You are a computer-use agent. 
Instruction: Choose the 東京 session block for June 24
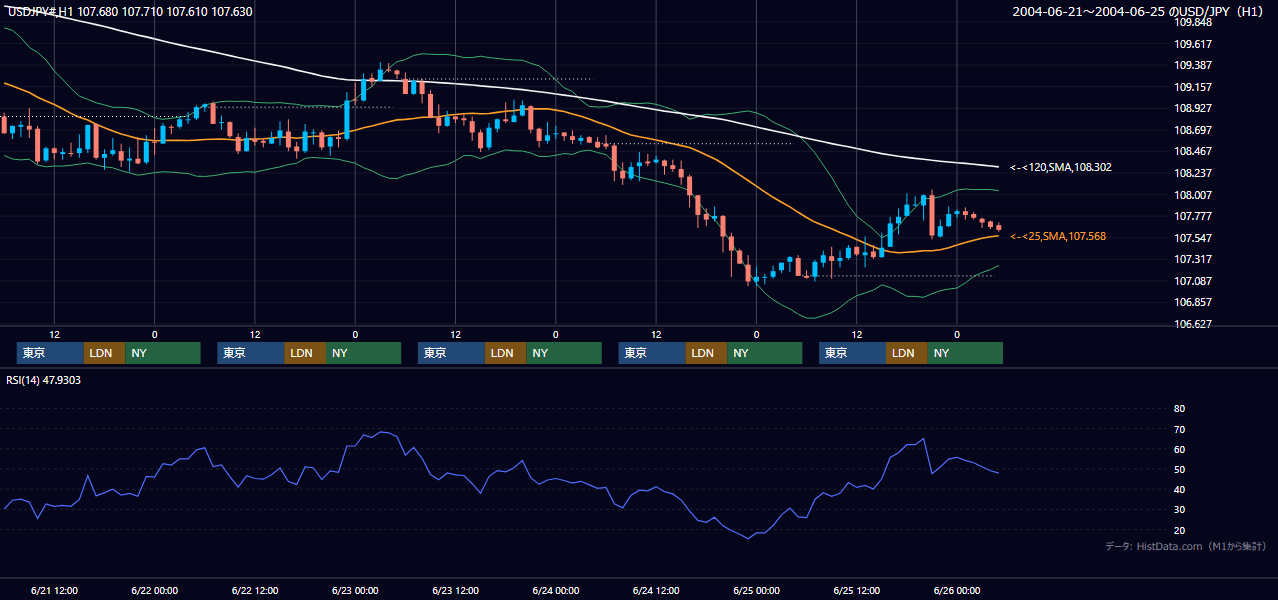tap(652, 353)
